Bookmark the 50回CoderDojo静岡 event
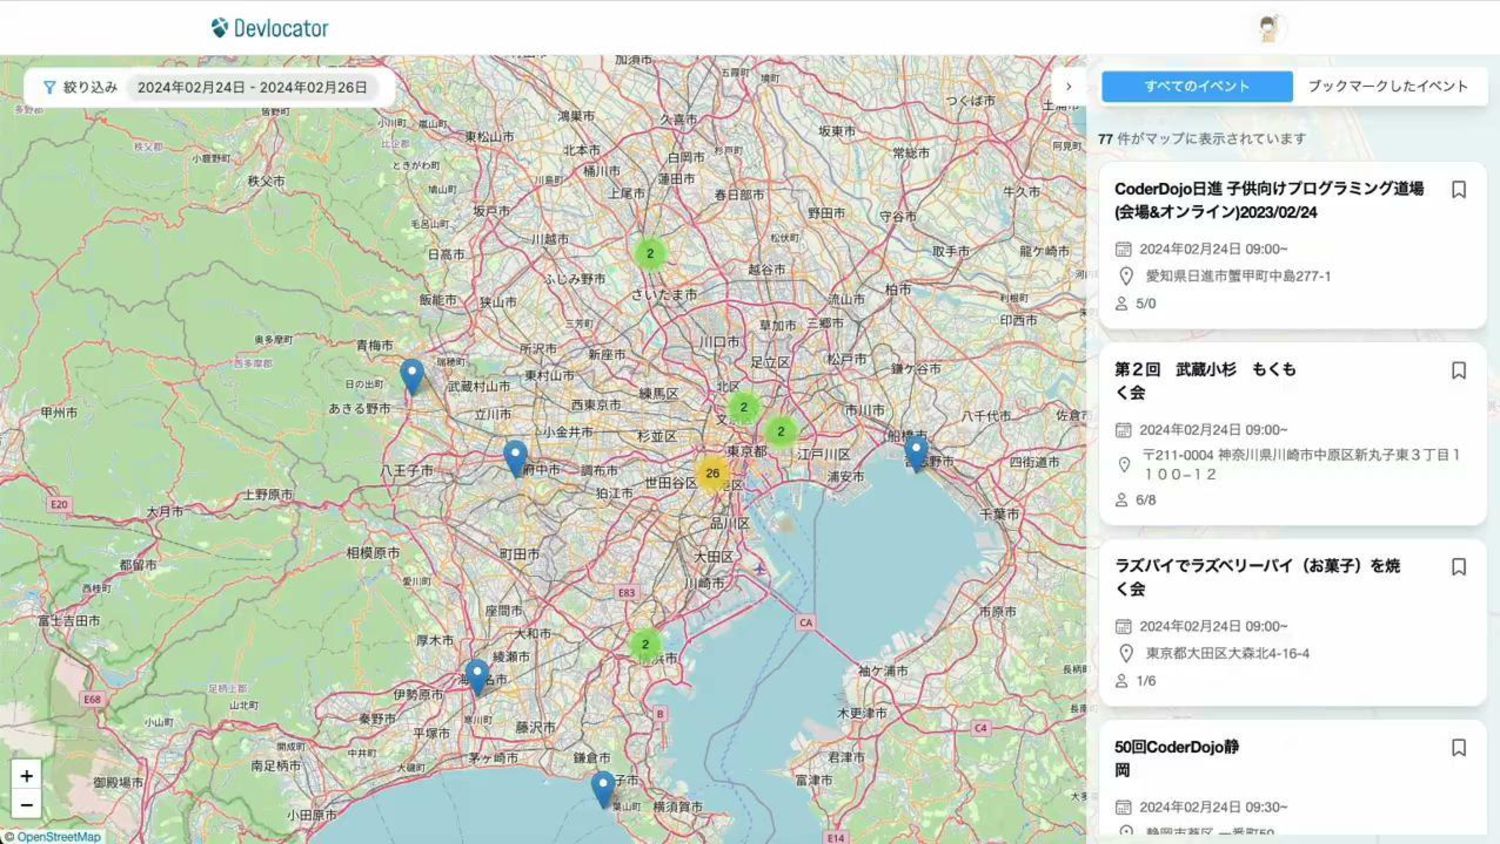Image resolution: width=1500 pixels, height=844 pixels. click(1458, 748)
